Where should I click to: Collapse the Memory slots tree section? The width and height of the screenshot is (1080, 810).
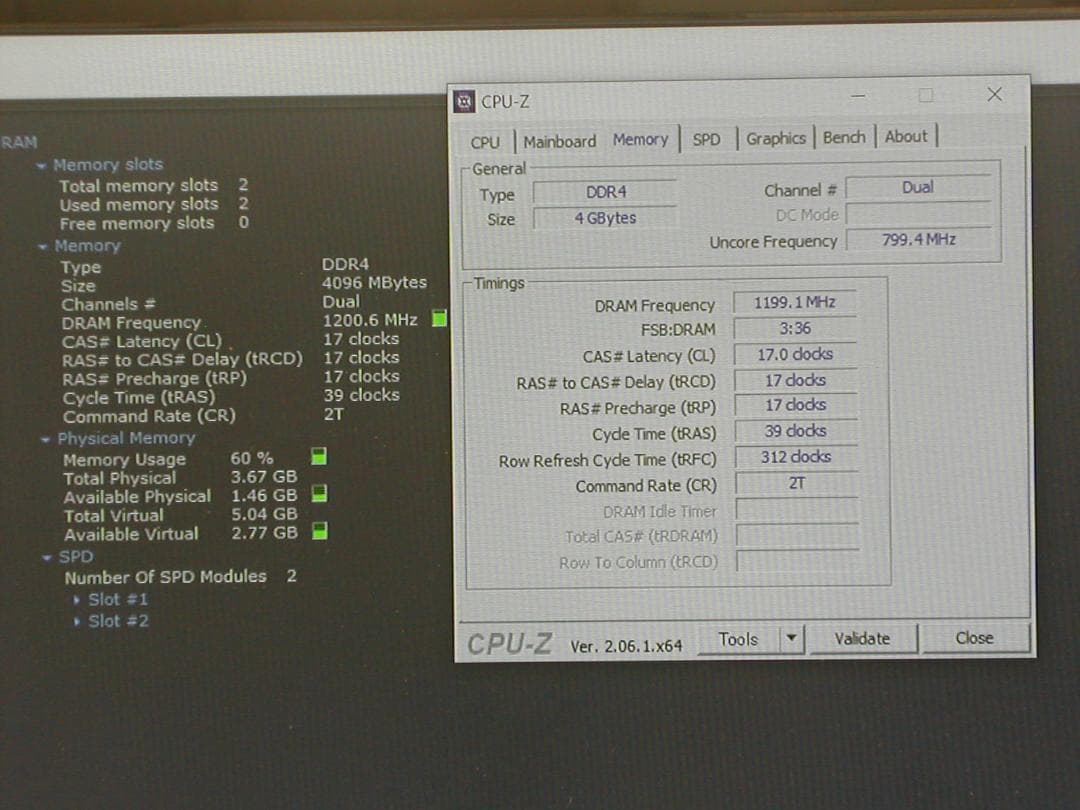(x=41, y=165)
